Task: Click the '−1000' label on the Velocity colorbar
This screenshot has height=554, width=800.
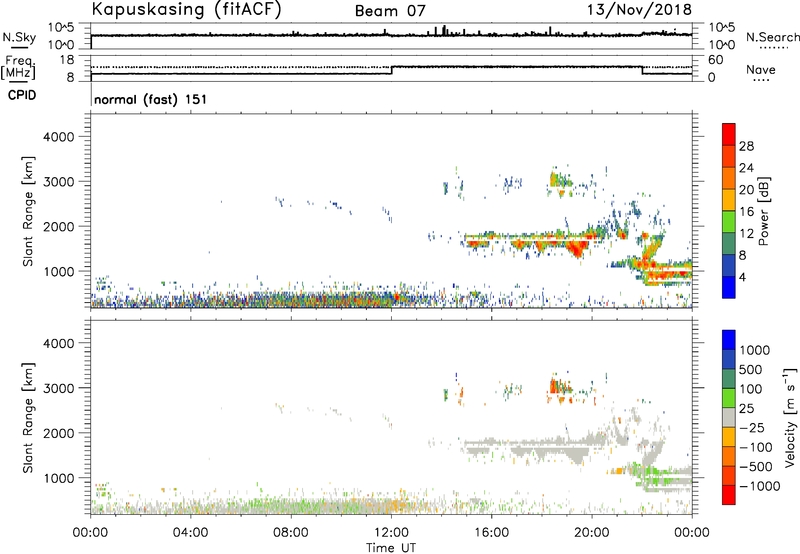Action: (x=759, y=486)
